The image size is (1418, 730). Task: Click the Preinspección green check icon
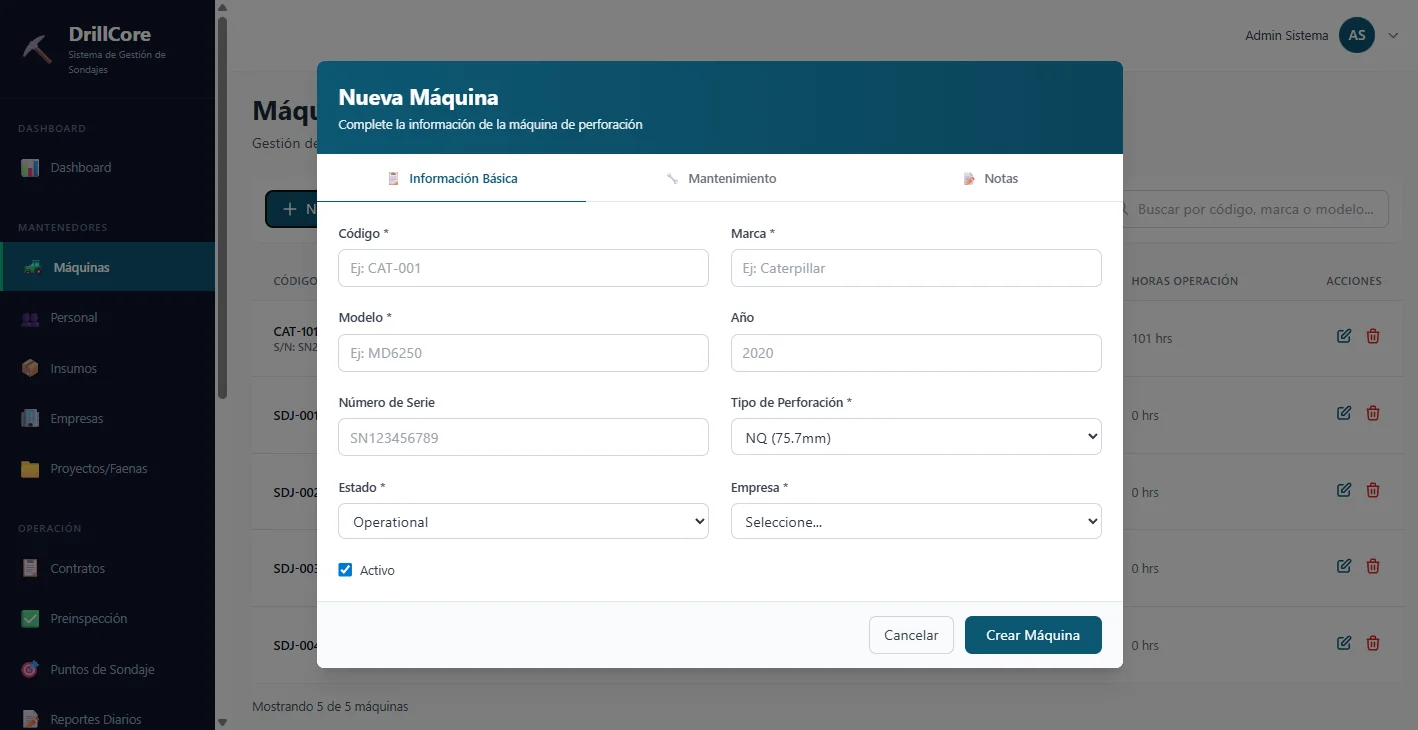[31, 619]
